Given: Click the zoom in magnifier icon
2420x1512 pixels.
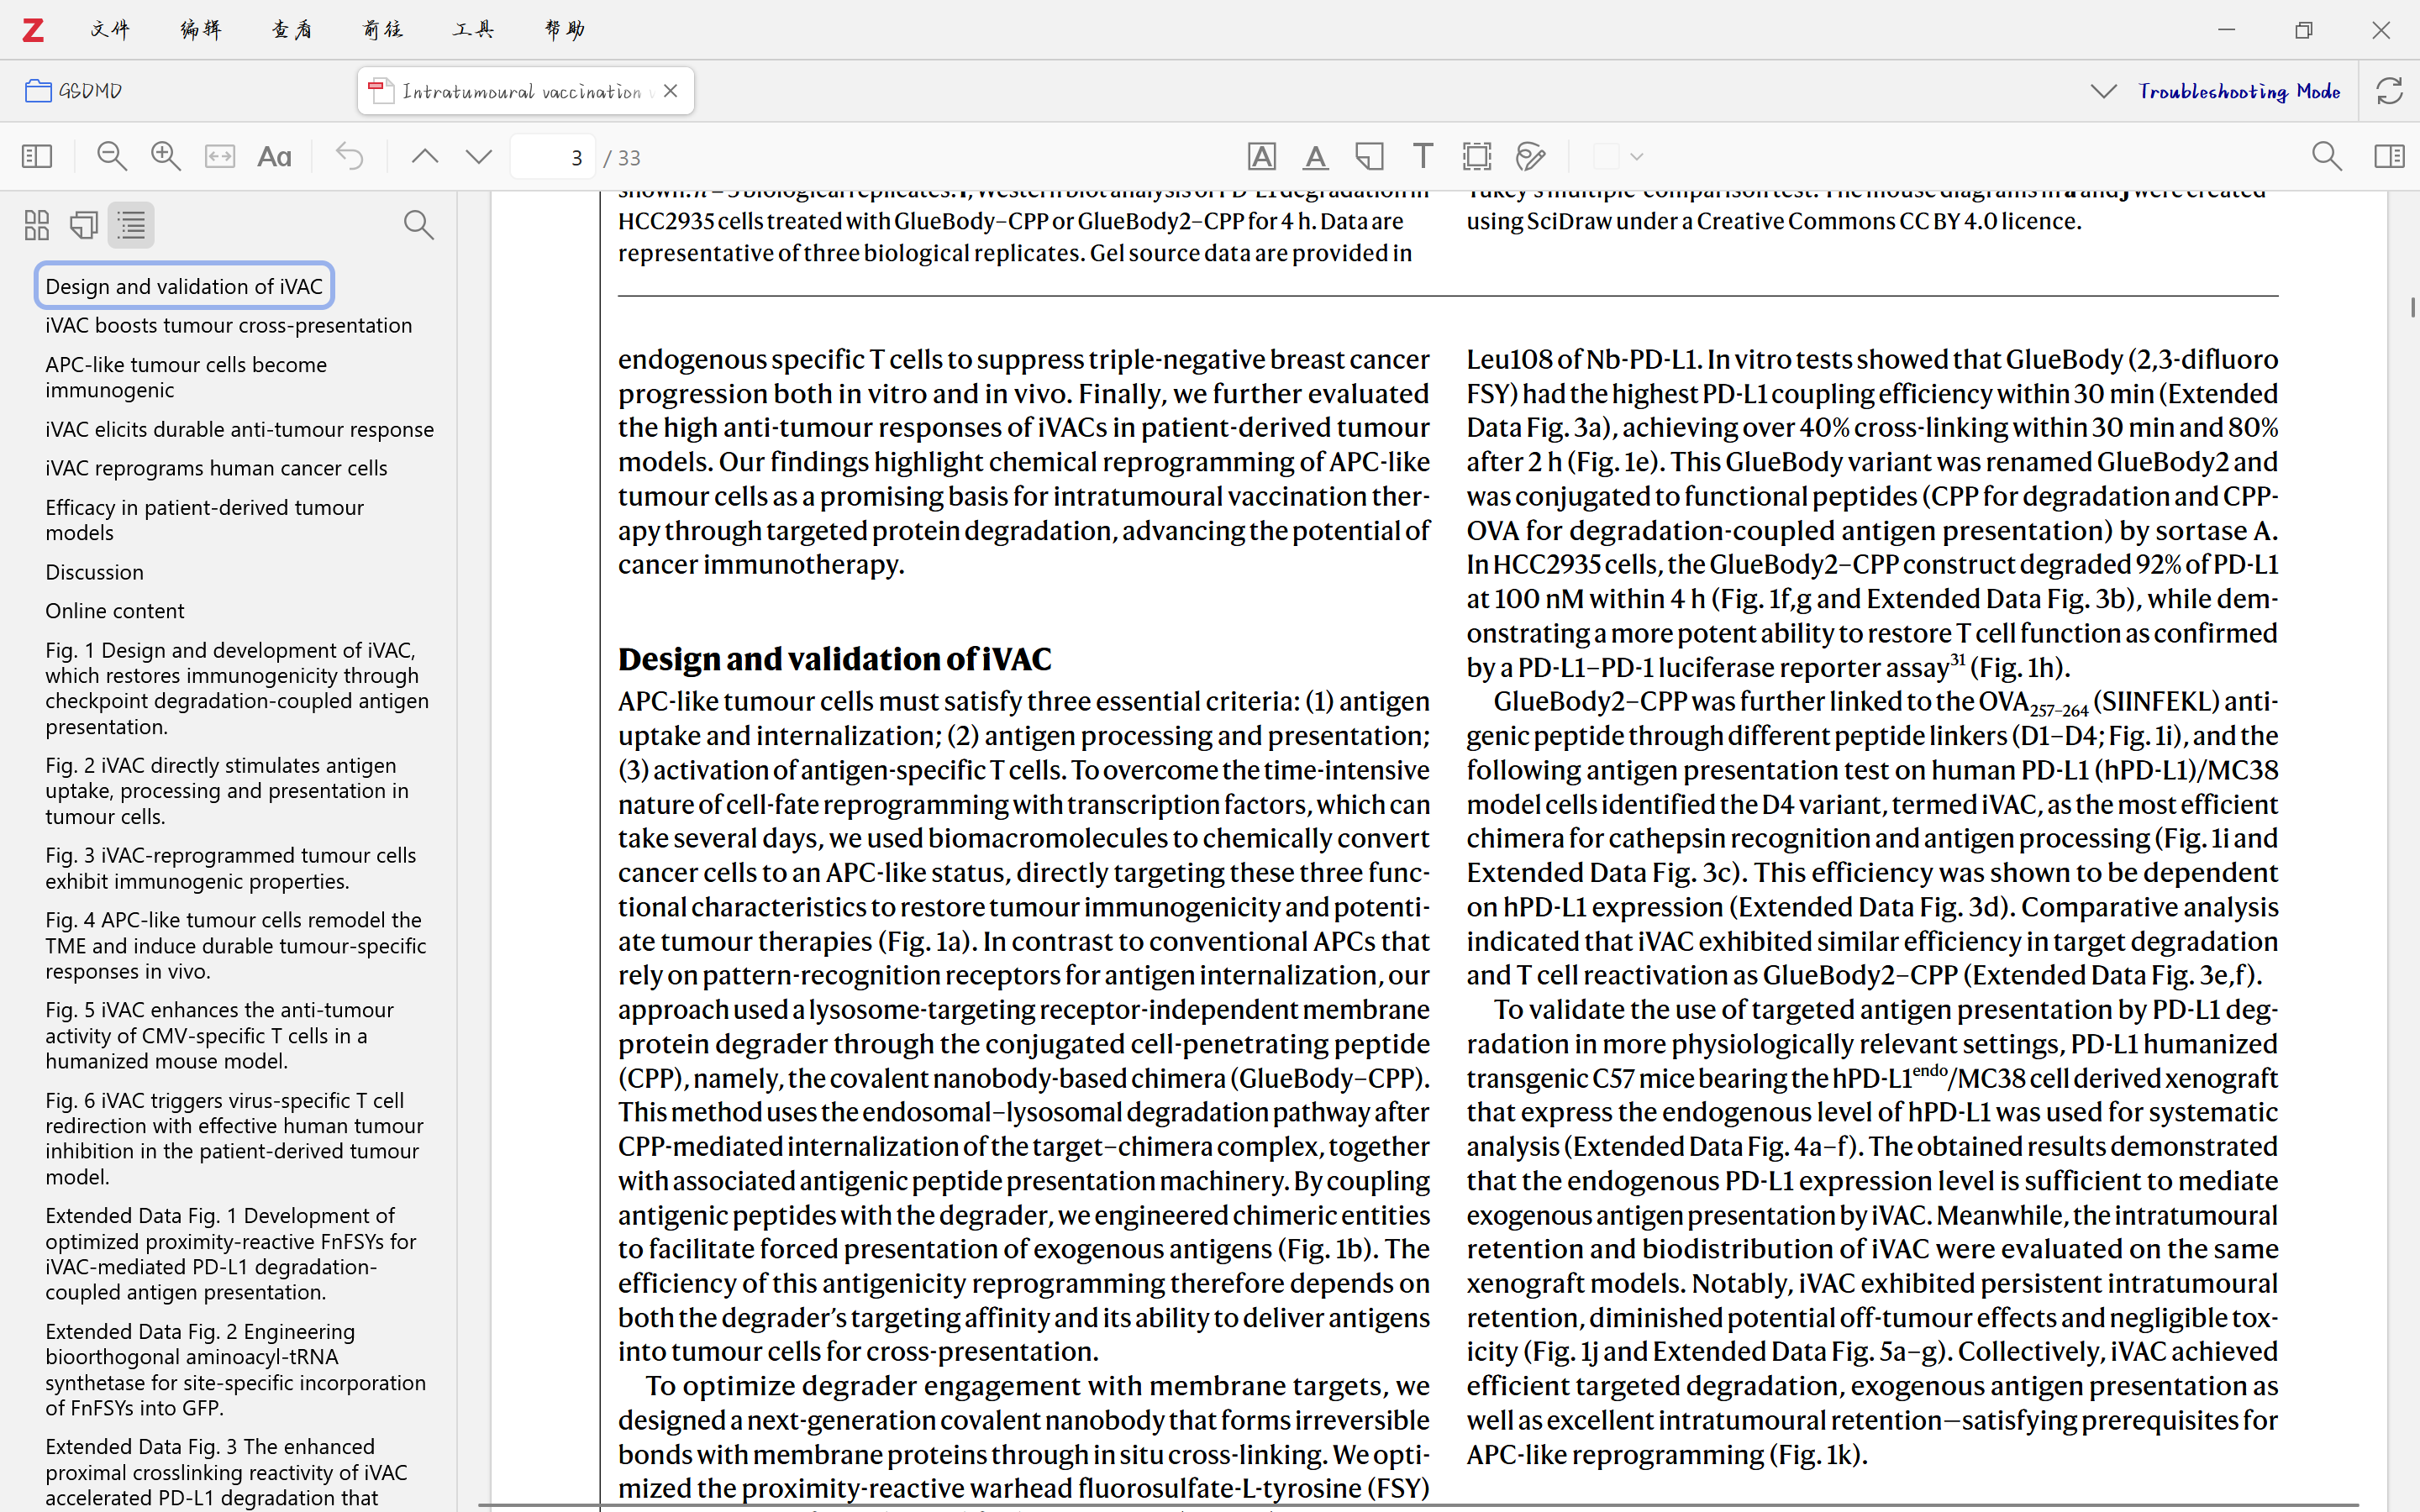Looking at the screenshot, I should 165,157.
